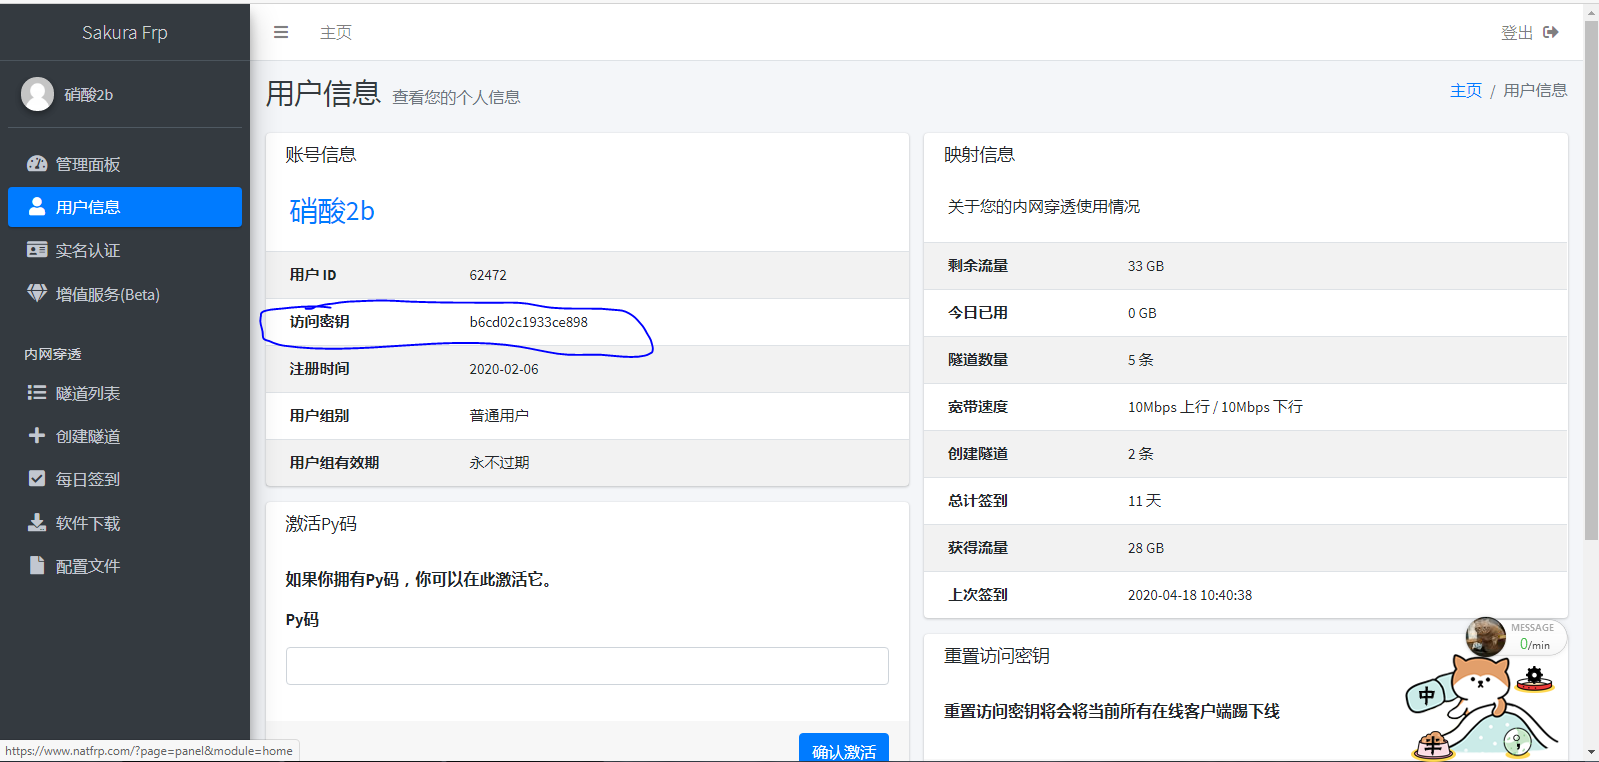Select 用户信息 sidebar item
This screenshot has height=762, width=1599.
pyautogui.click(x=125, y=207)
